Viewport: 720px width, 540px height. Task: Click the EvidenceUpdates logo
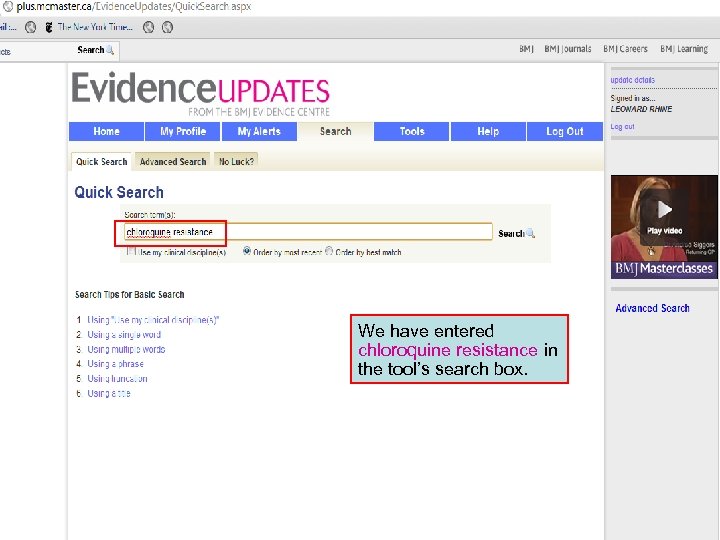point(201,94)
